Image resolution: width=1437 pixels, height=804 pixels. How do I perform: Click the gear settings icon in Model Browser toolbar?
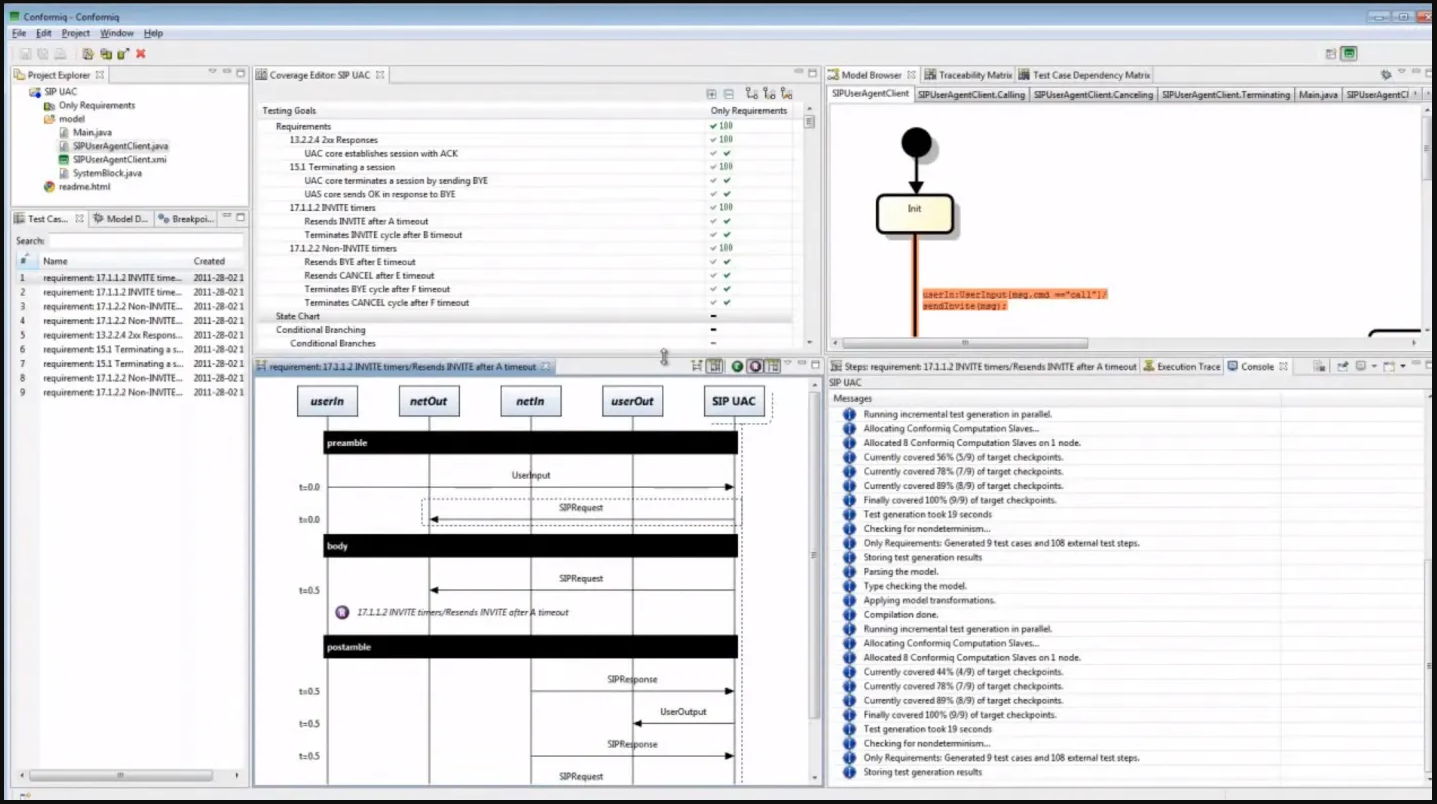[1386, 75]
